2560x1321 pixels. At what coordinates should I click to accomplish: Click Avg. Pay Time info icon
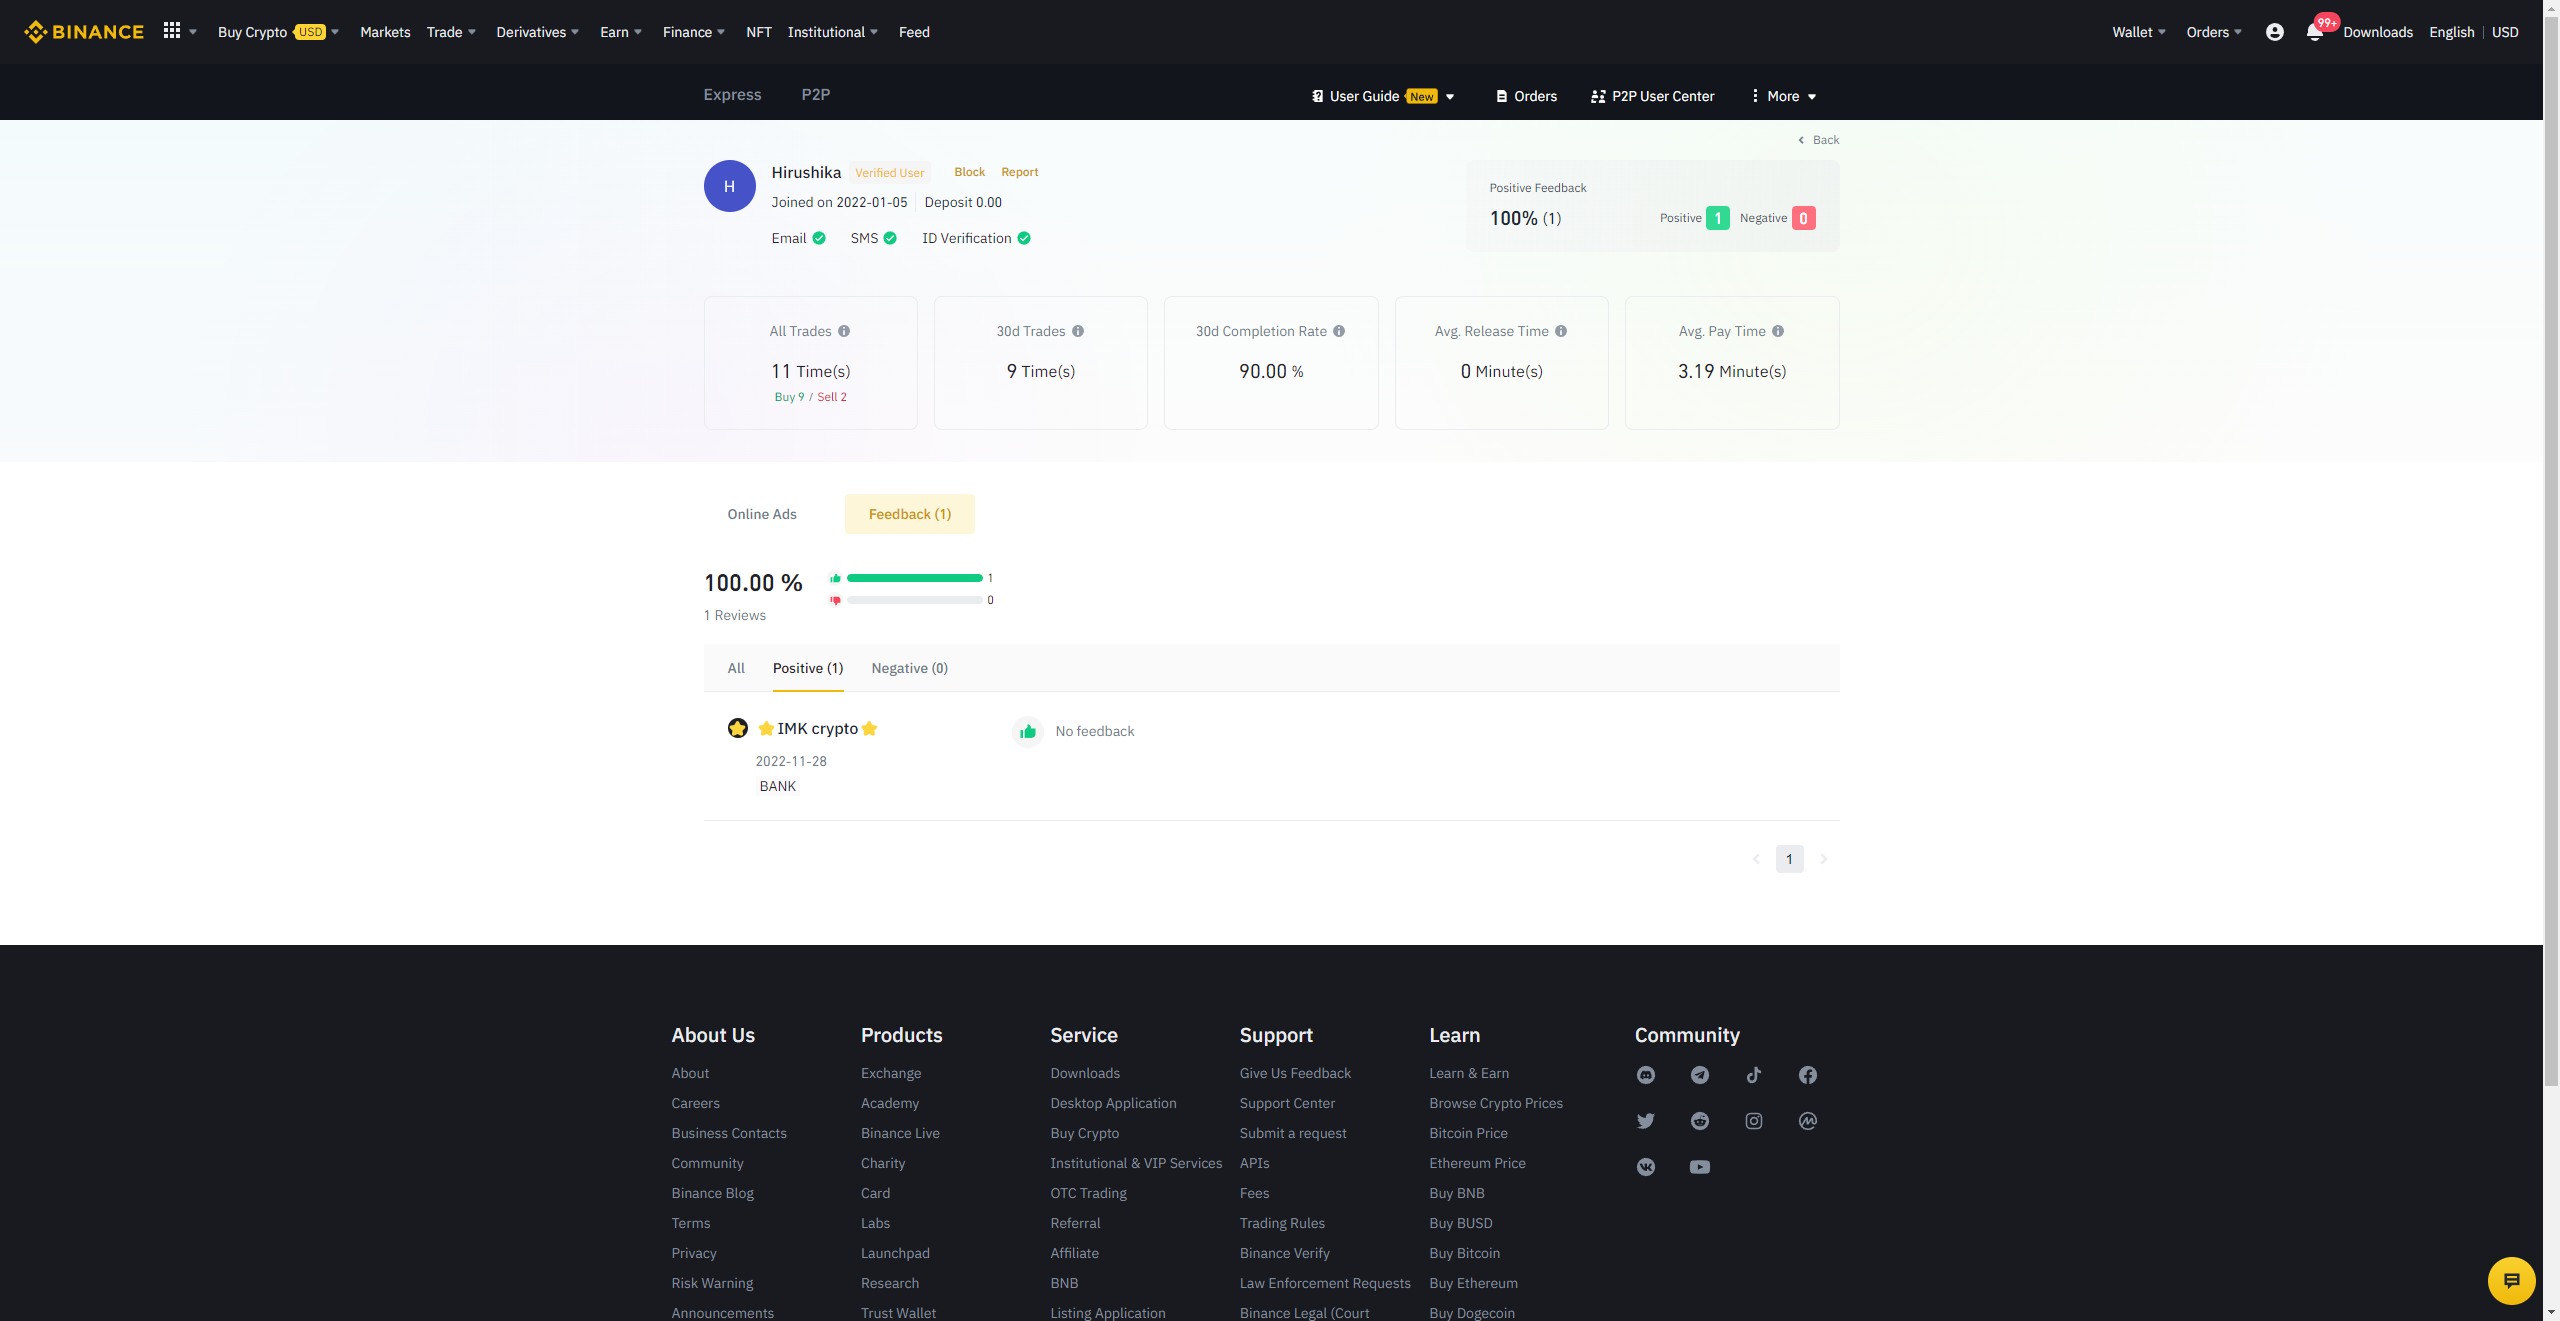[1778, 331]
